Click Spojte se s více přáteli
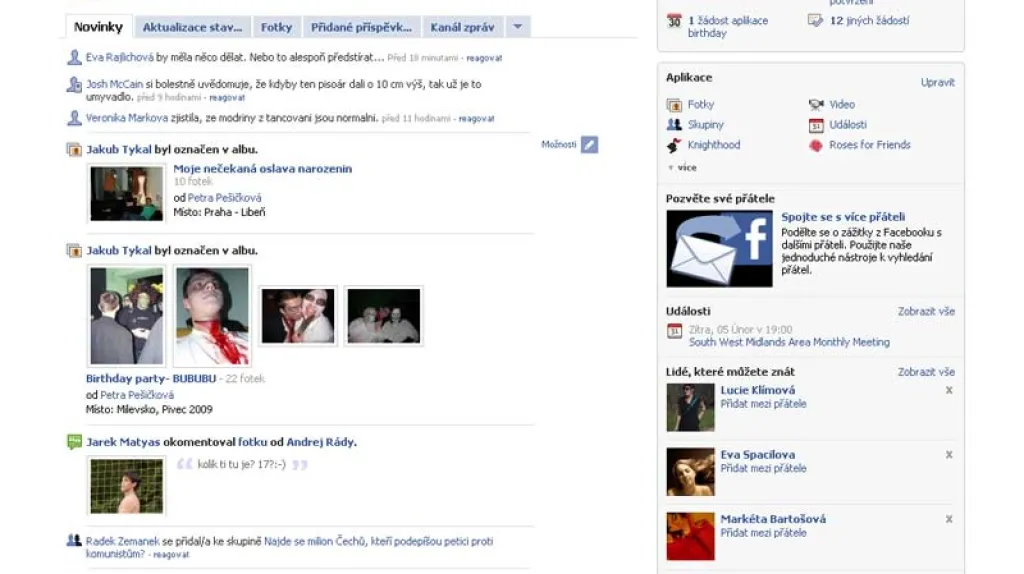Viewport: 1024px width, 574px height. point(843,217)
